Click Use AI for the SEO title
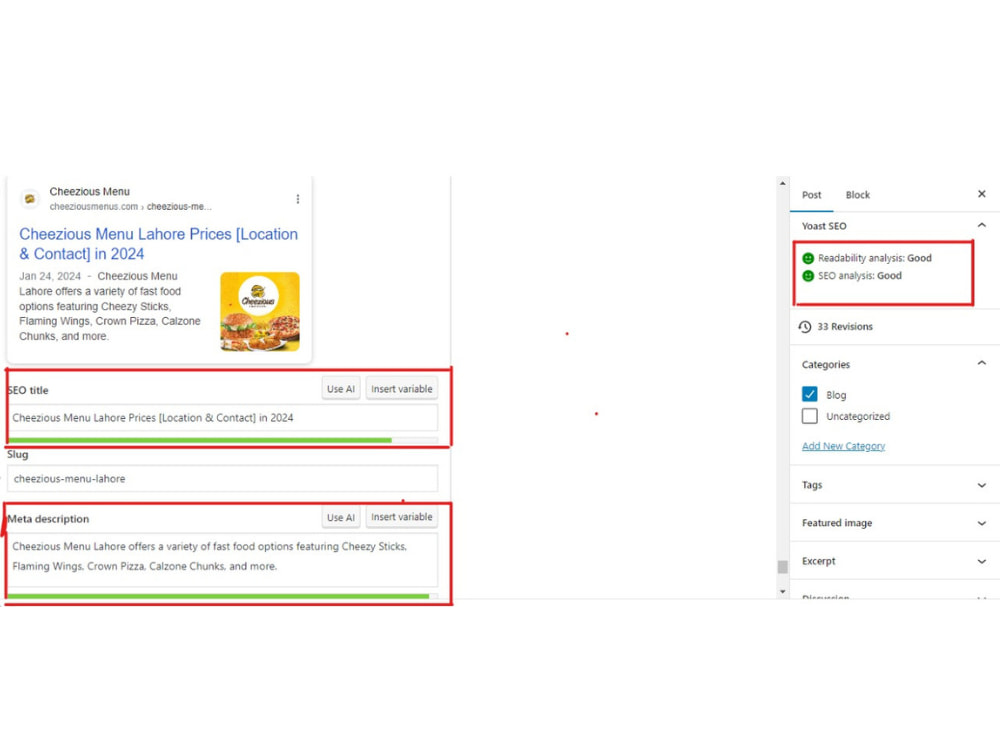1000x750 pixels. [x=341, y=389]
